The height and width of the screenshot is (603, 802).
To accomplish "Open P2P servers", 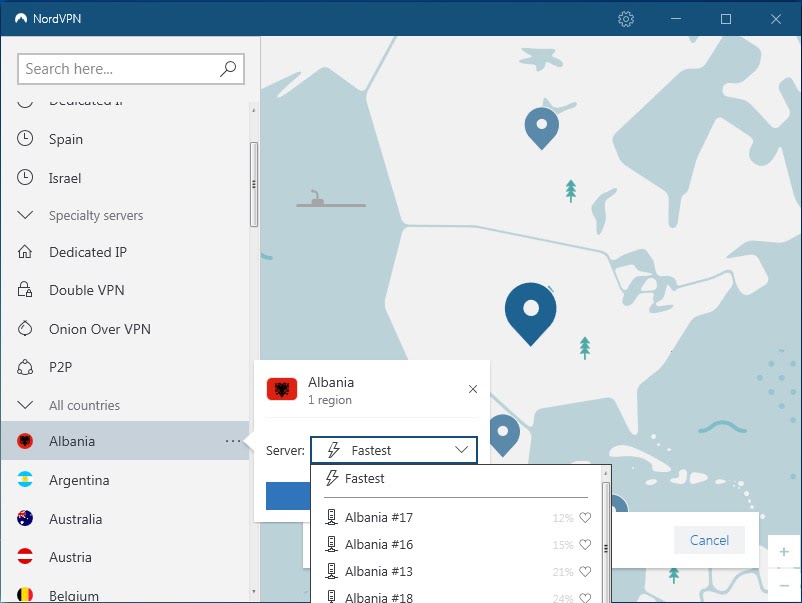I will 125,367.
